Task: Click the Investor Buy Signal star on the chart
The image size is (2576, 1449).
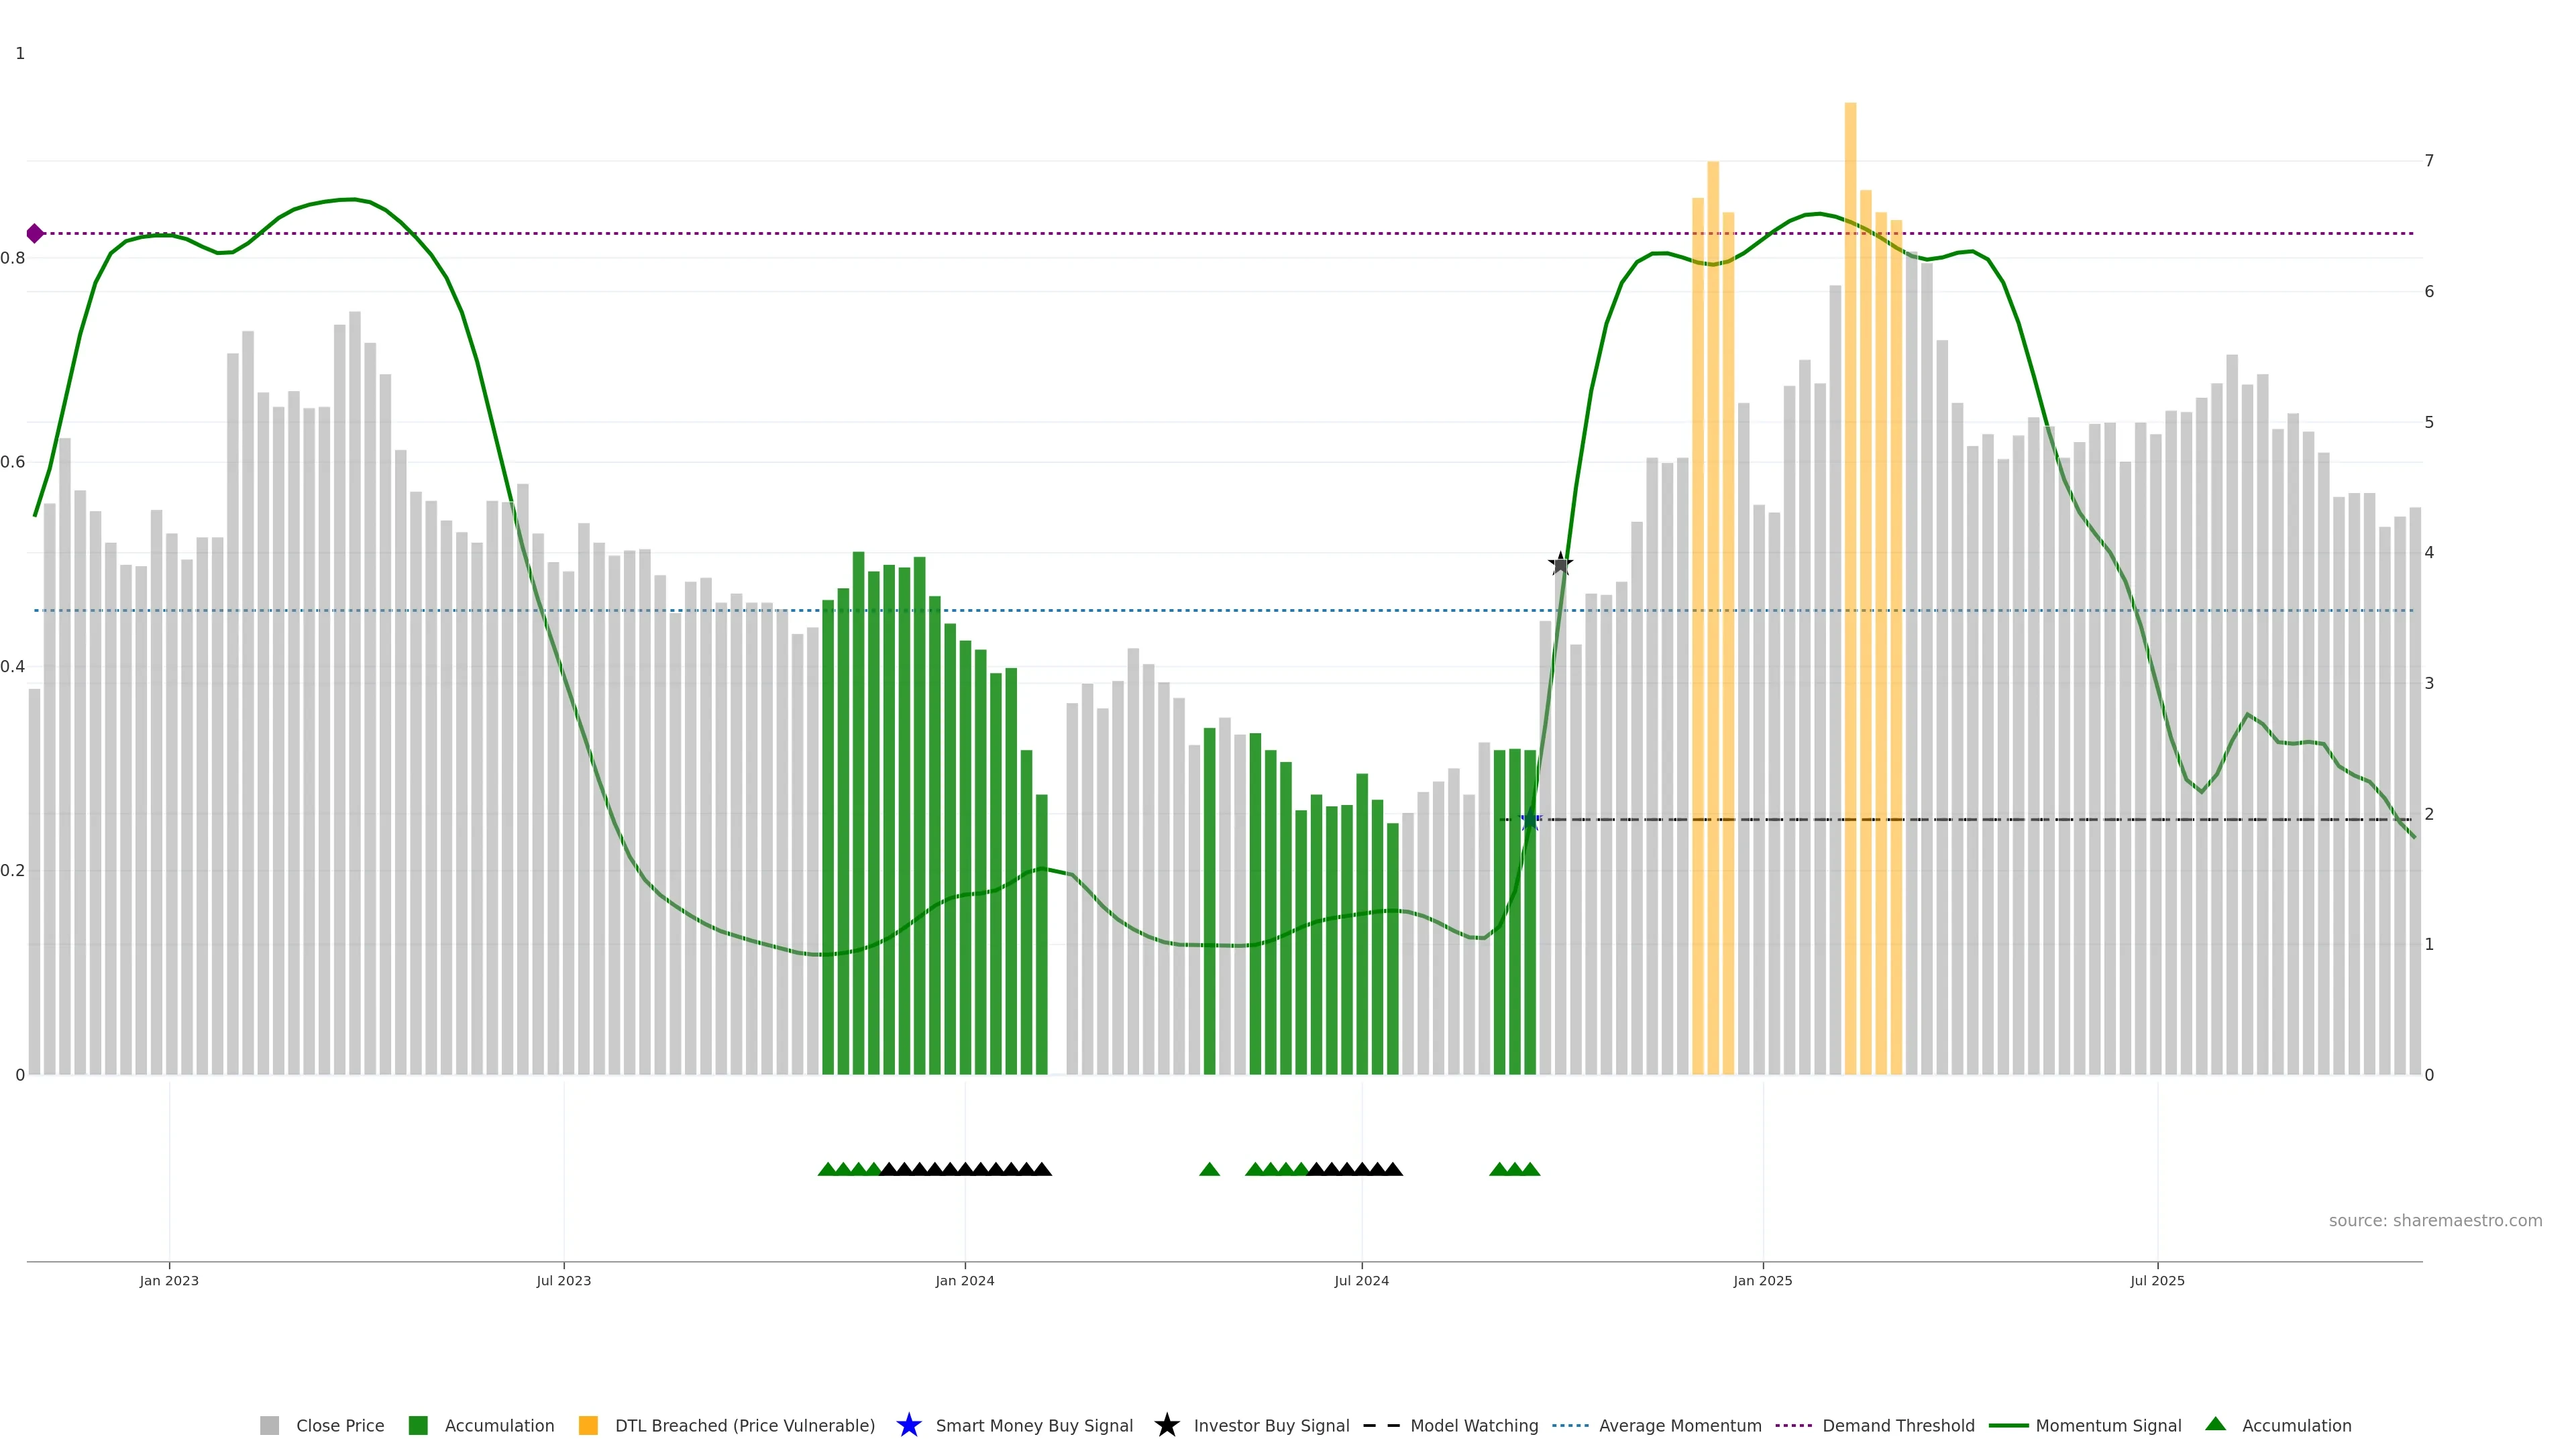Action: (x=1560, y=565)
